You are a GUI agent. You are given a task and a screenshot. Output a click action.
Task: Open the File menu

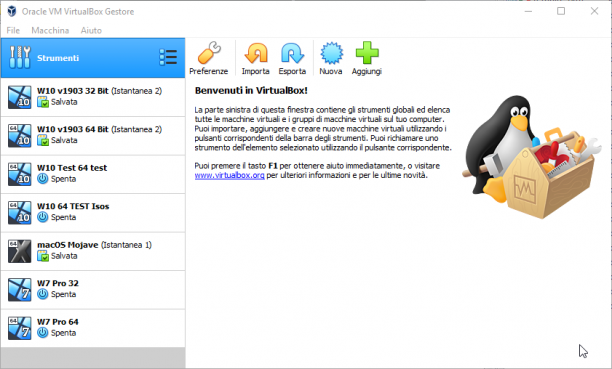pyautogui.click(x=13, y=30)
